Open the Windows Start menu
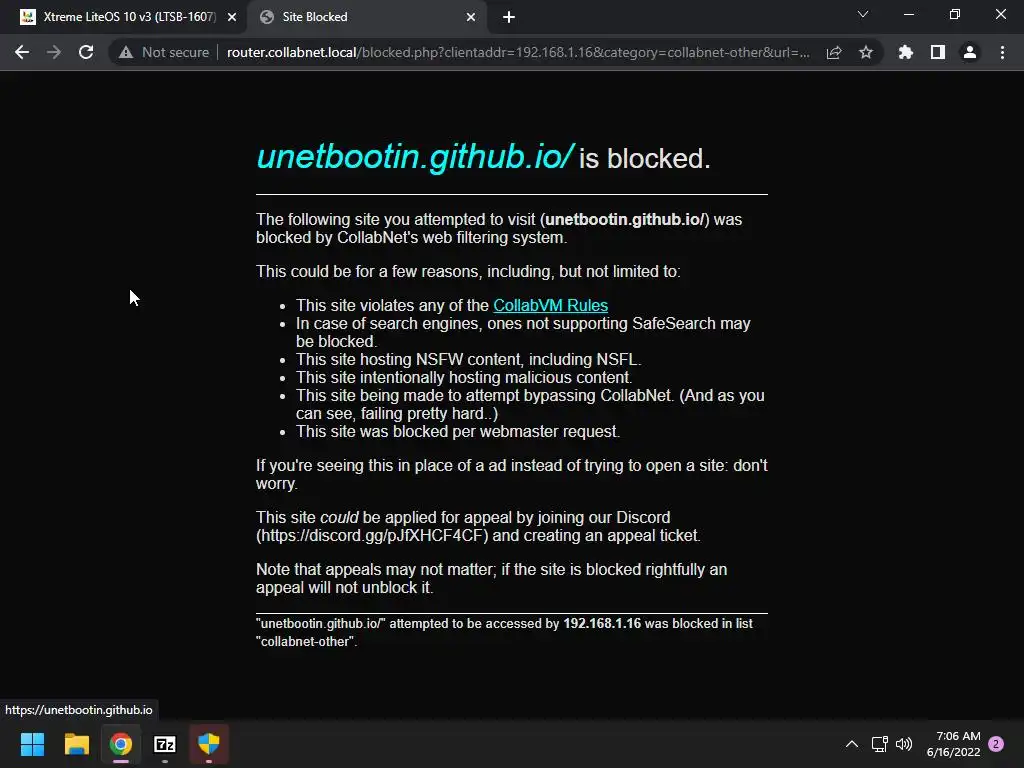The image size is (1024, 768). click(32, 744)
